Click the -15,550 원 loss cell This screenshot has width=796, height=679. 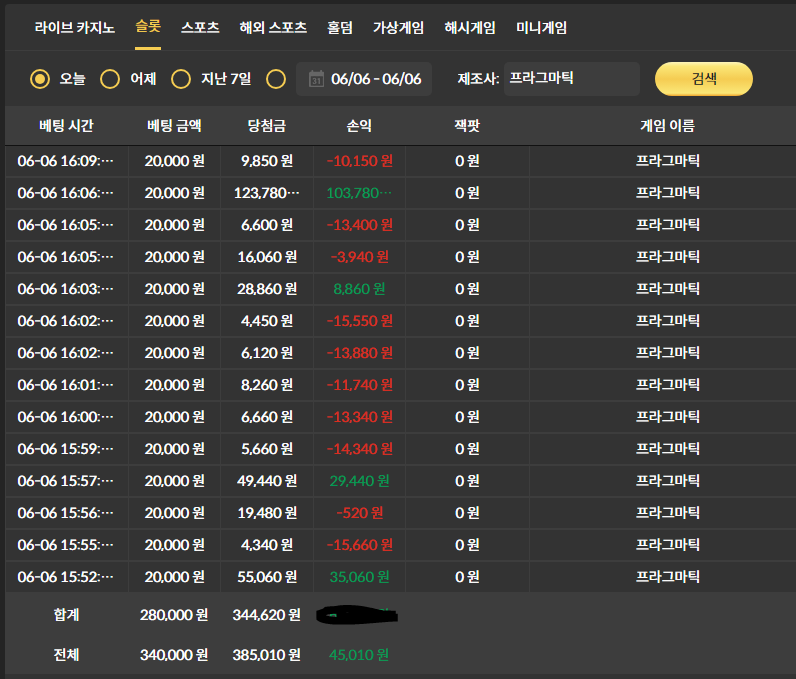click(x=359, y=321)
